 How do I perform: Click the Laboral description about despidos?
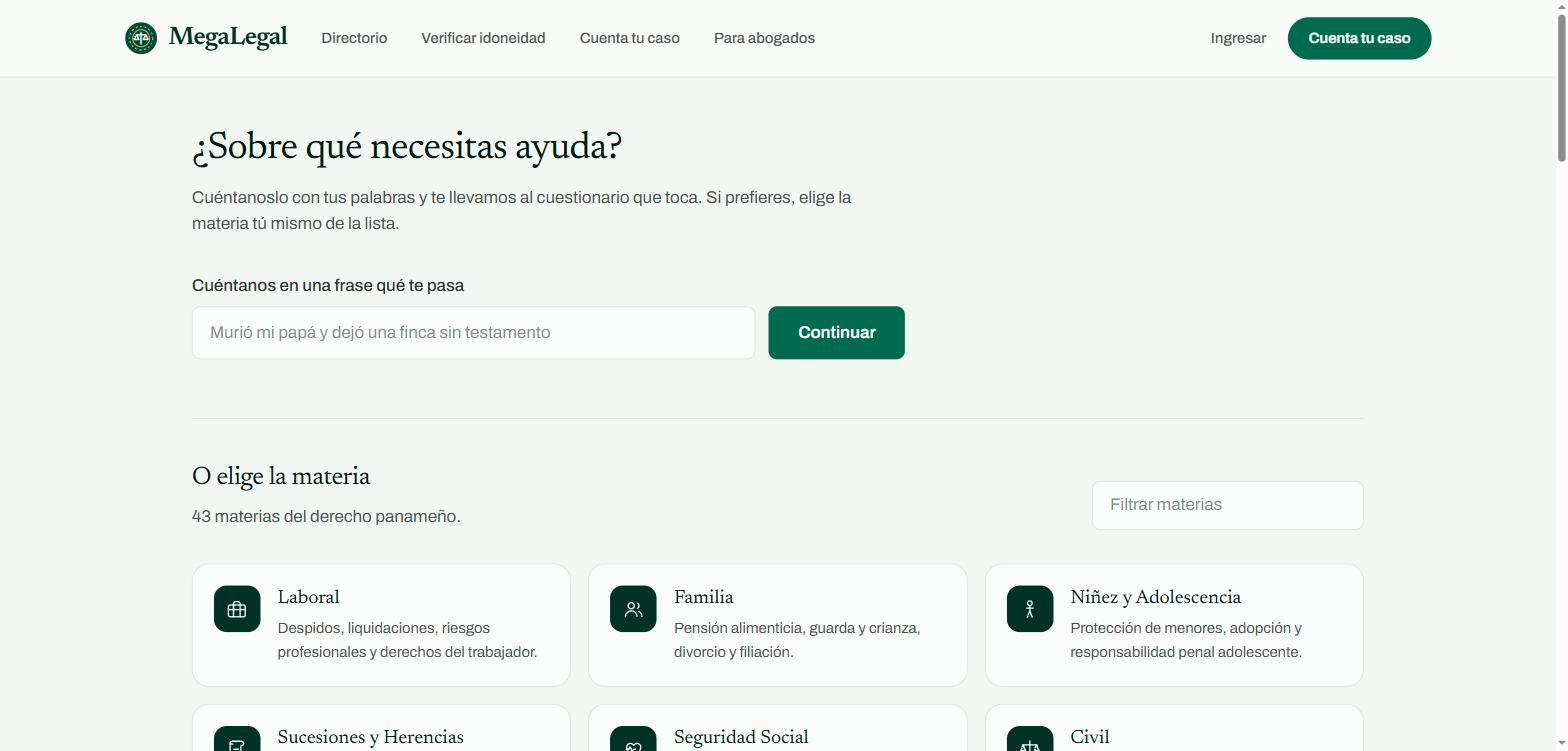[407, 640]
